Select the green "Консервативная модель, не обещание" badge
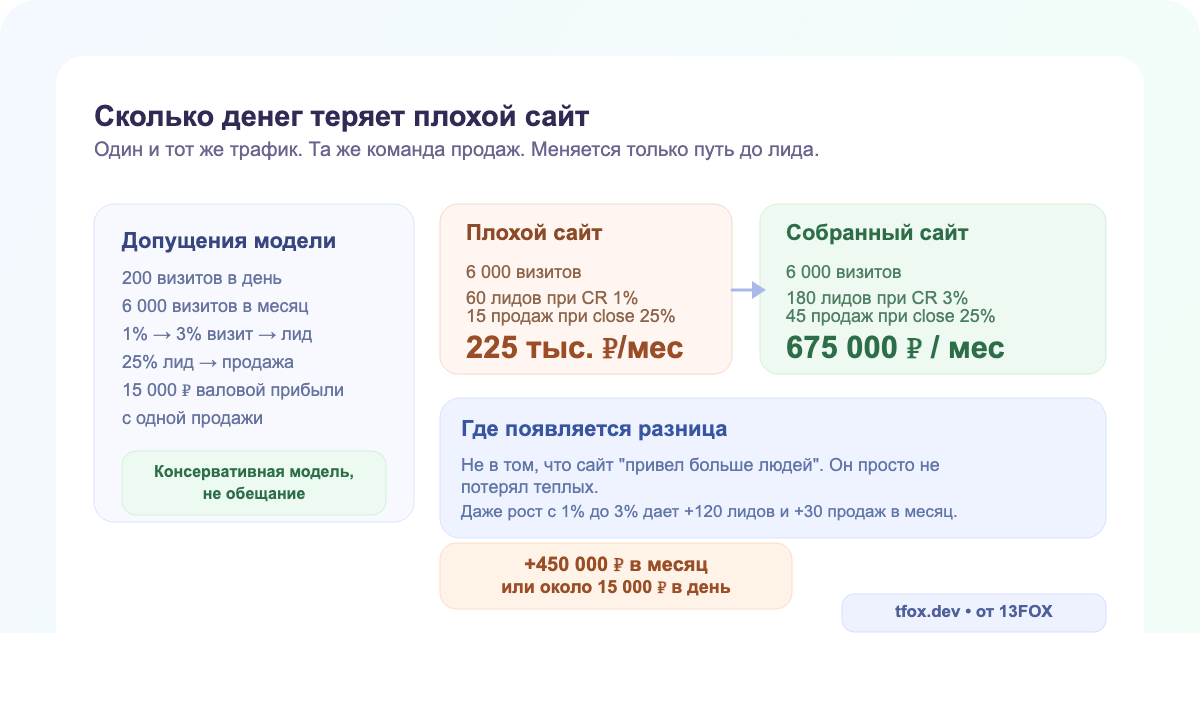The width and height of the screenshot is (1200, 720). pos(253,482)
